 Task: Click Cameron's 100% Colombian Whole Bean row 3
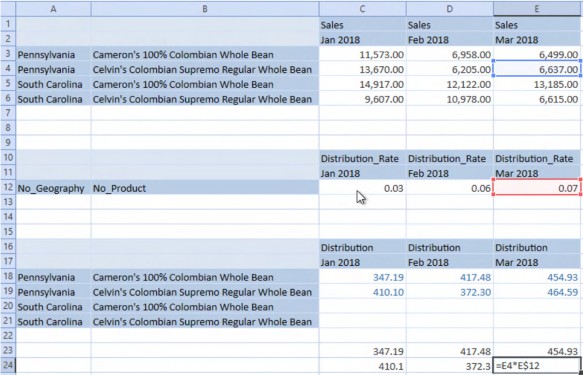204,54
